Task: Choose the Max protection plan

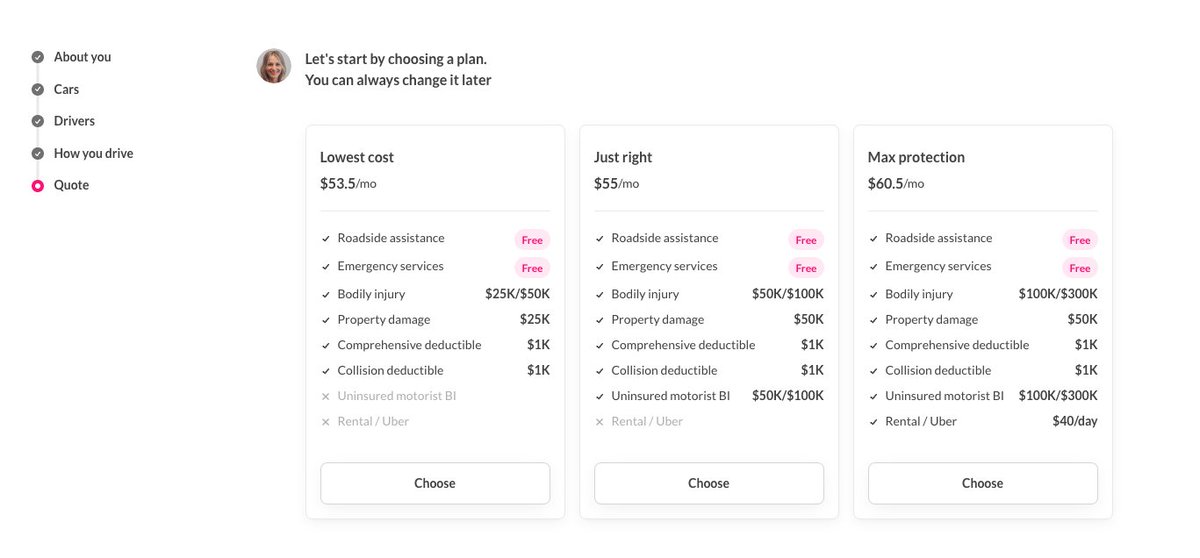Action: [982, 483]
